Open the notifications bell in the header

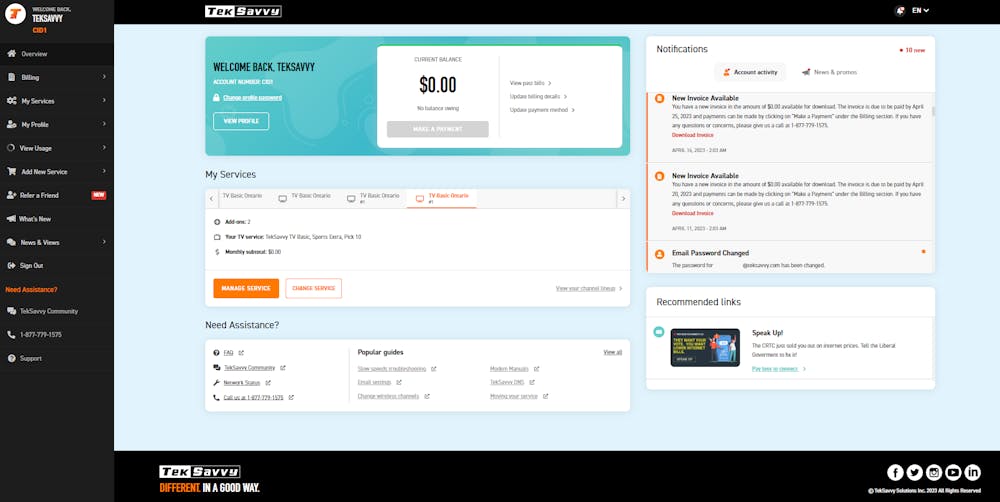[900, 11]
